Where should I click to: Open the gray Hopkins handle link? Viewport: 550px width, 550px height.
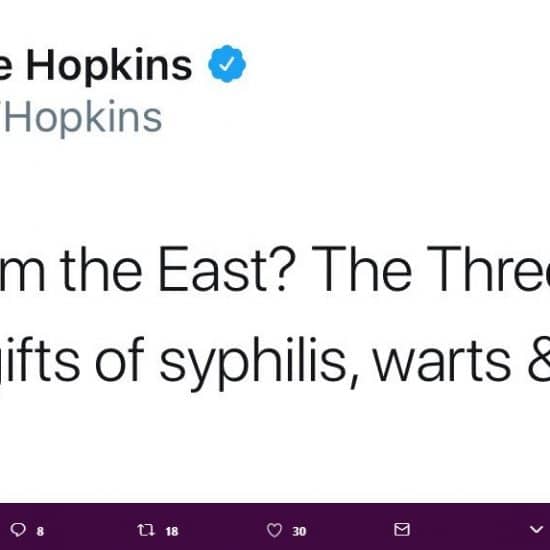tap(81, 118)
